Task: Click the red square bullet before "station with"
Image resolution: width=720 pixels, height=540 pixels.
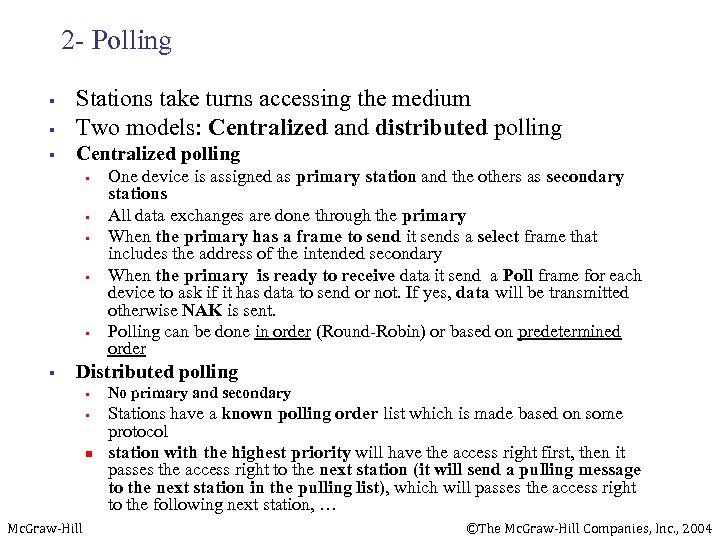Action: click(88, 453)
